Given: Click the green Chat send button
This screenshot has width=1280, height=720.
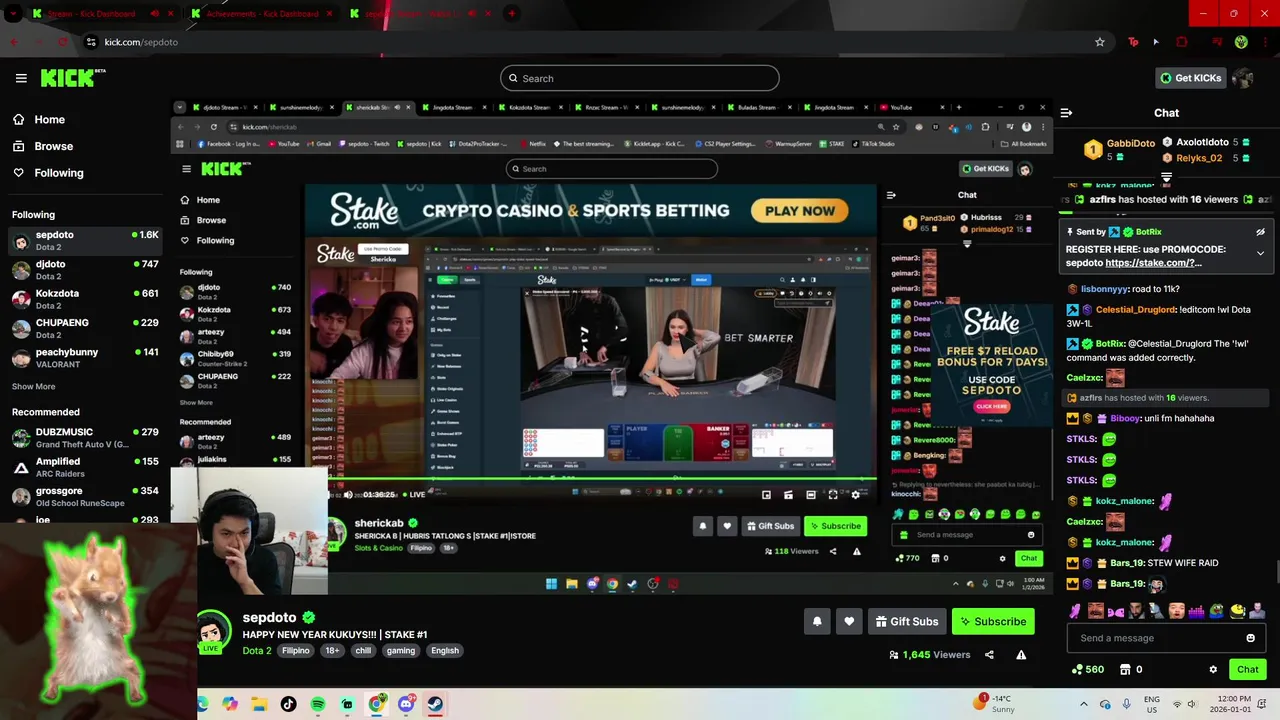Looking at the screenshot, I should pyautogui.click(x=1248, y=669).
